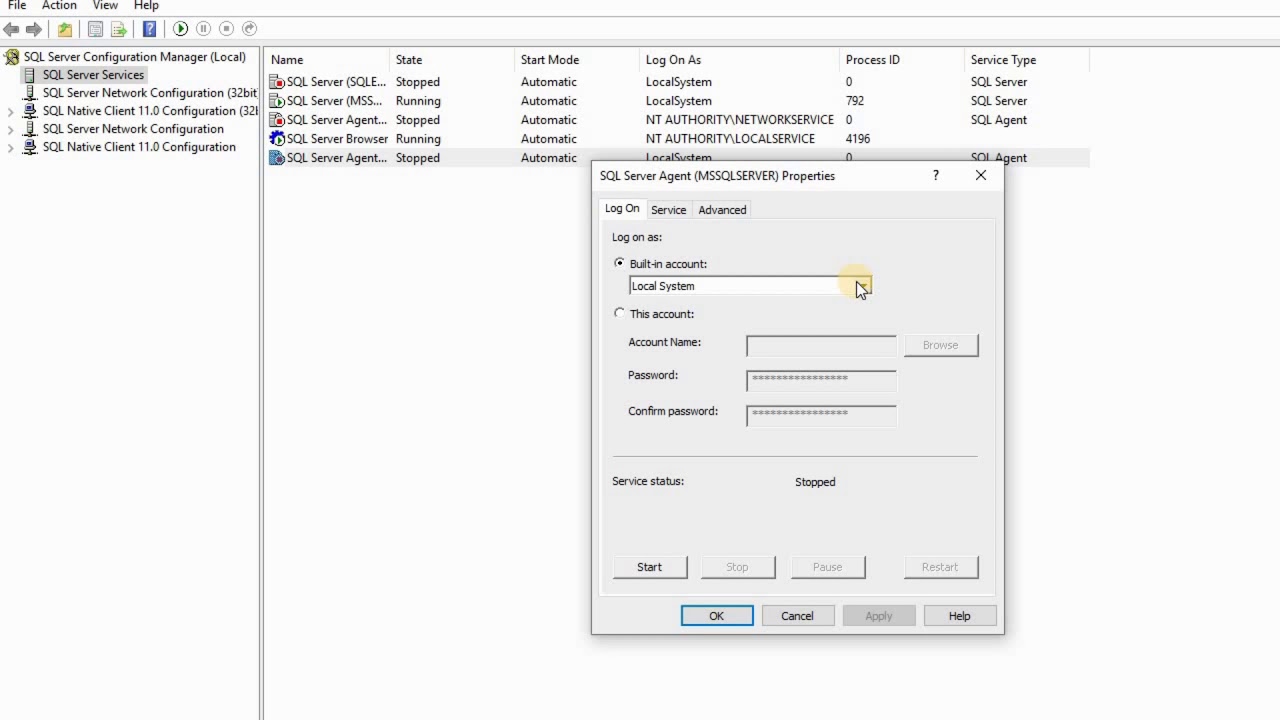Select the SQL Server Browser row name
Screen dimensions: 1280x720
click(337, 139)
